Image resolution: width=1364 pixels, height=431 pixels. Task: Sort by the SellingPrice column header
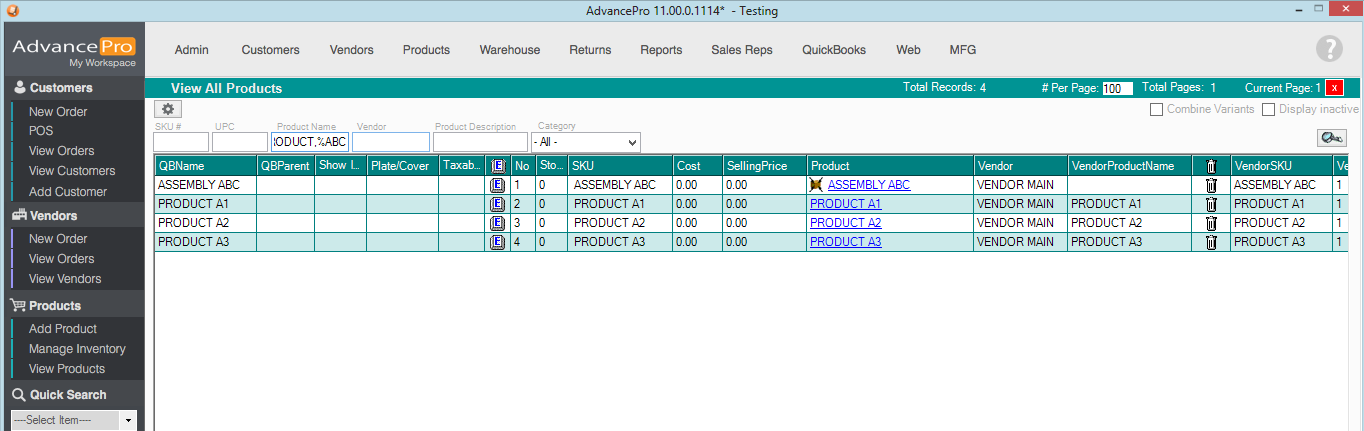757,166
